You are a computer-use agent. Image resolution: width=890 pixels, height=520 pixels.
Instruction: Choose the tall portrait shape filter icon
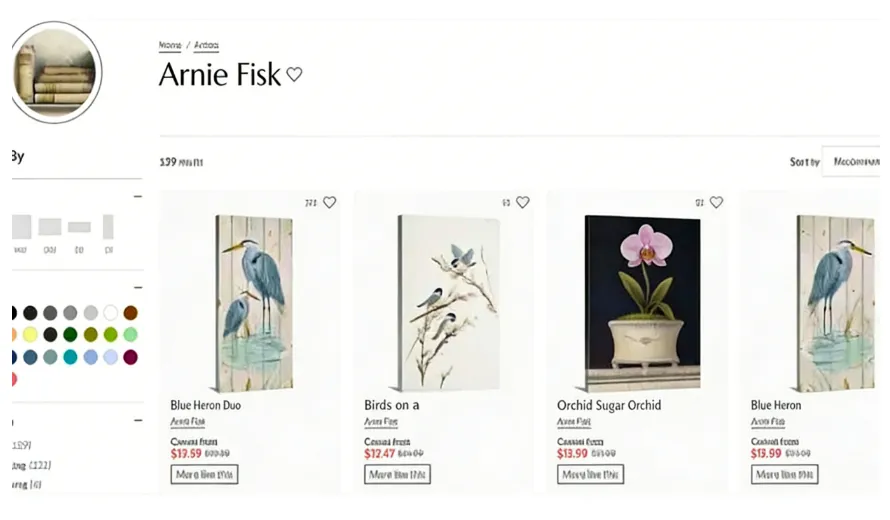[108, 226]
